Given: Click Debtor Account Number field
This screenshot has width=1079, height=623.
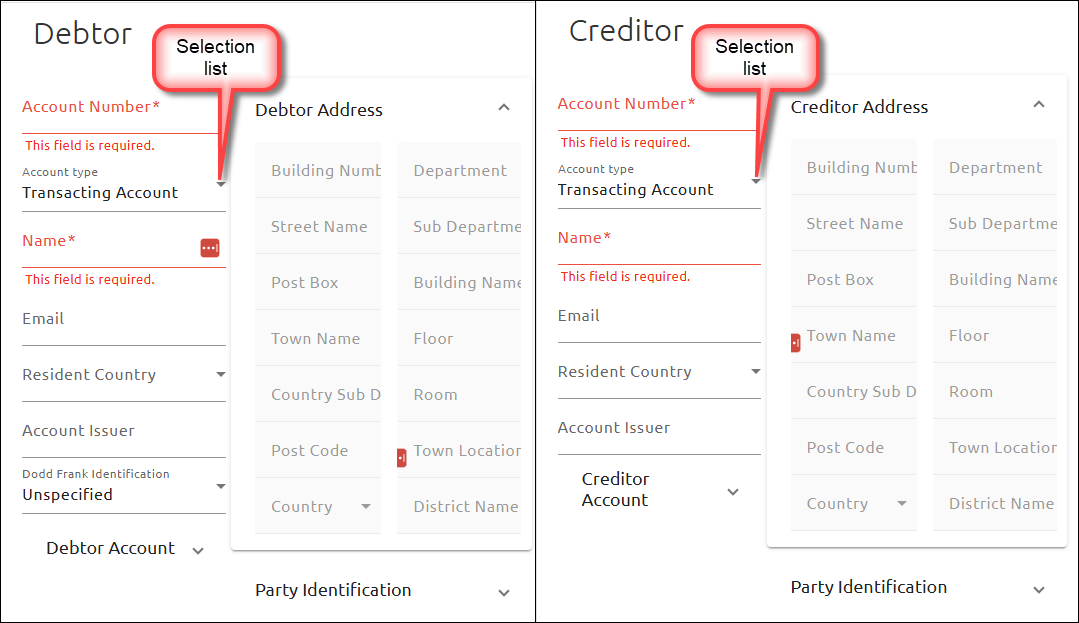Looking at the screenshot, I should (x=120, y=108).
